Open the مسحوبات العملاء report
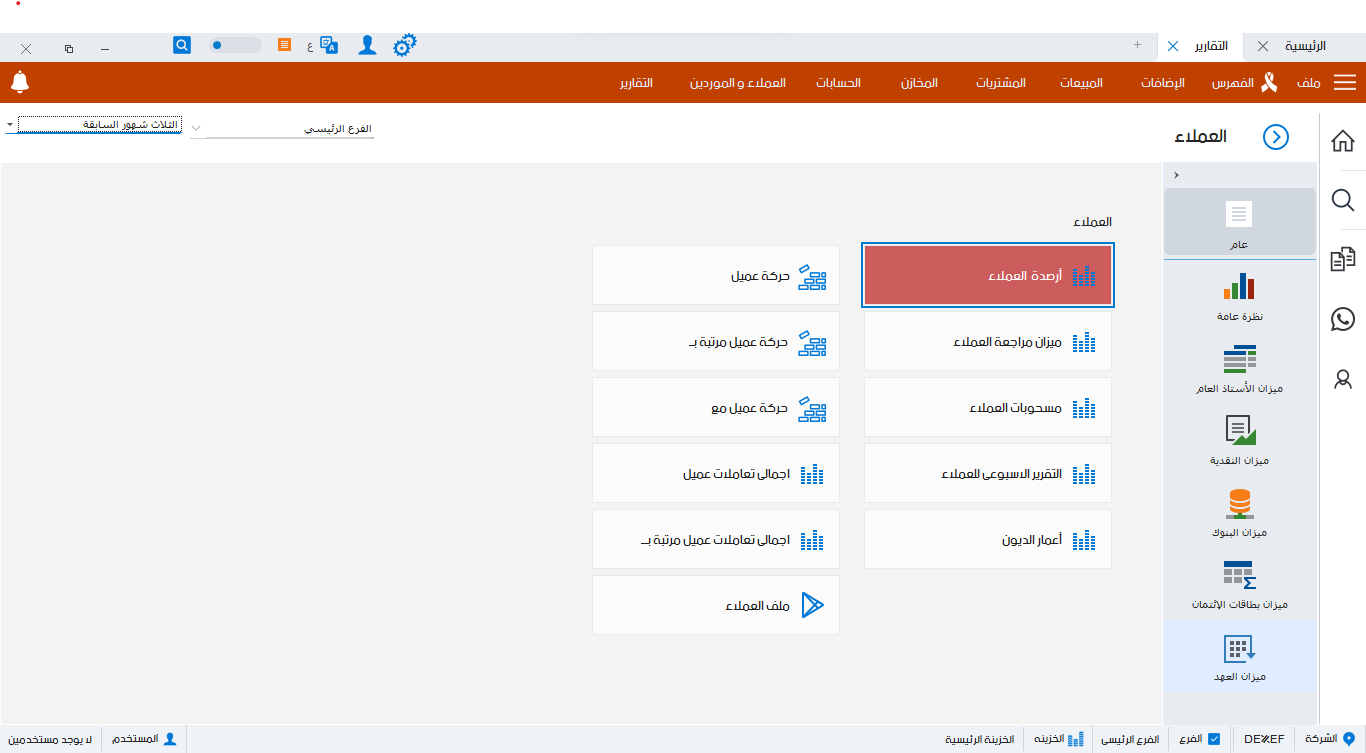The image size is (1366, 753). (988, 407)
